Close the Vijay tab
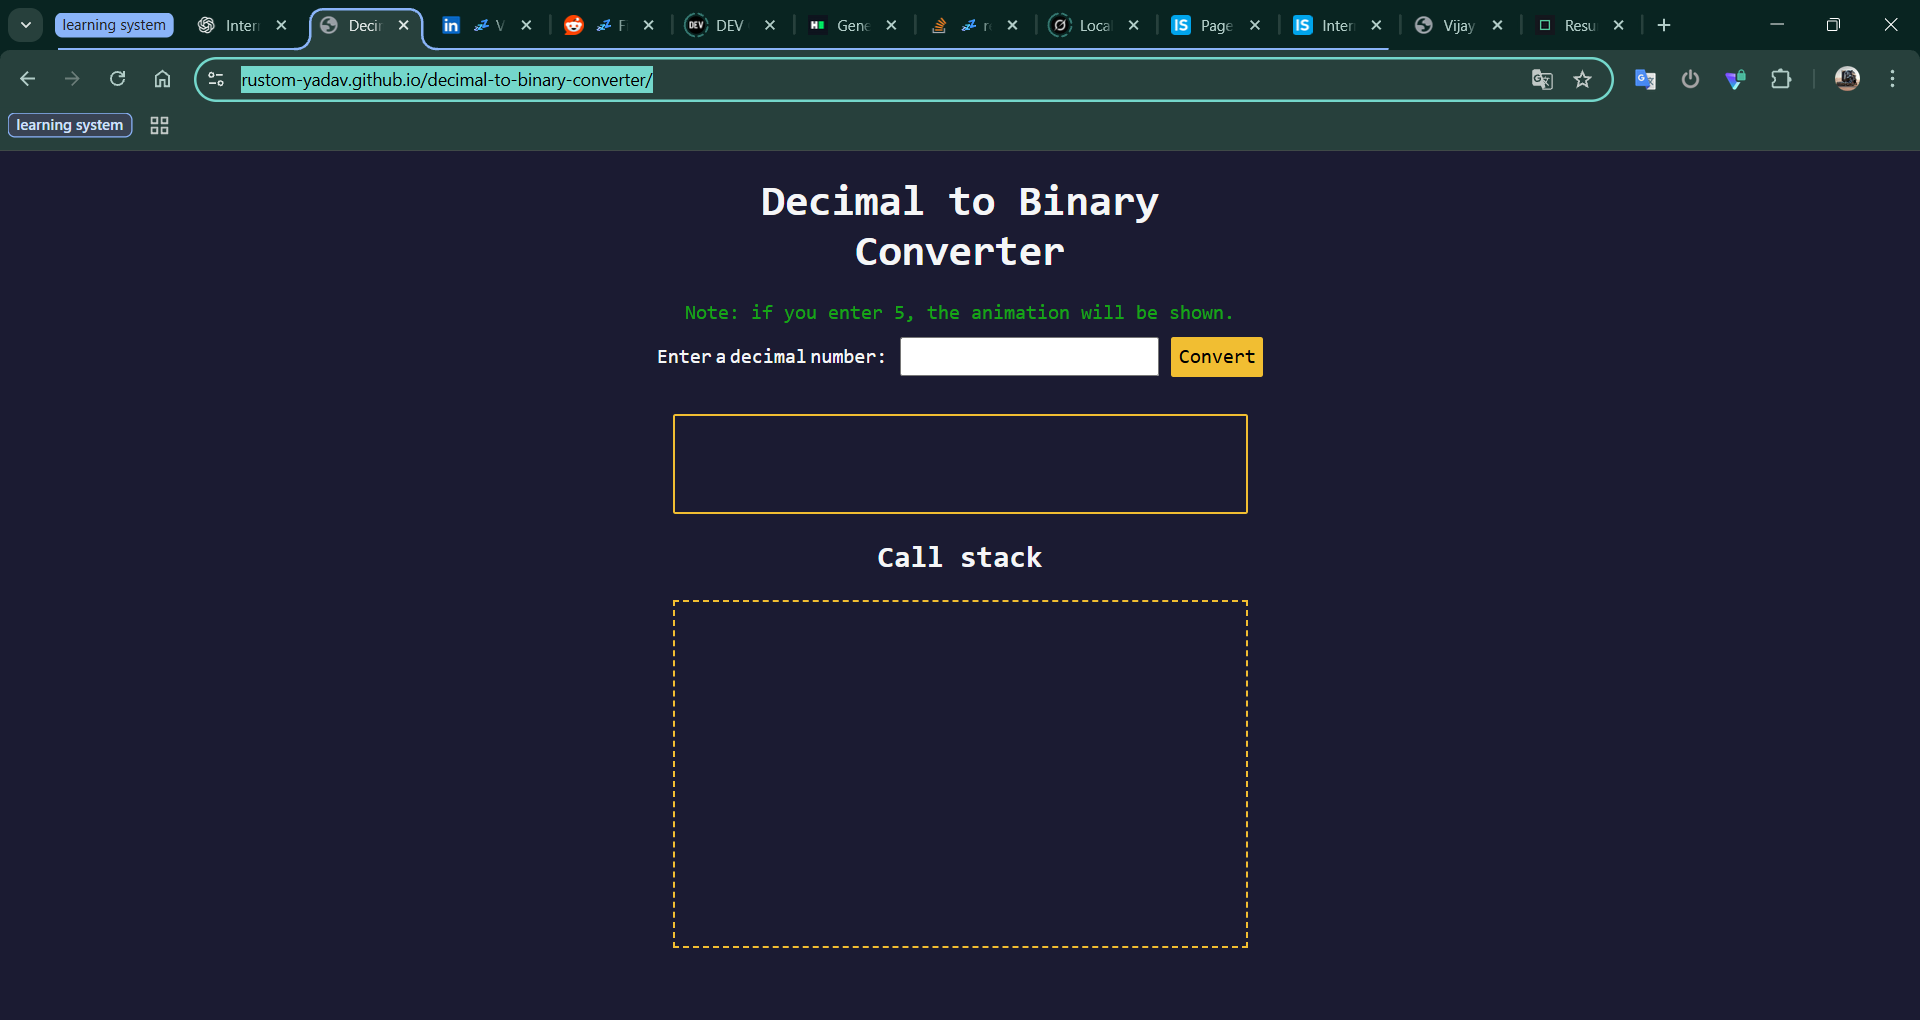The image size is (1920, 1020). 1498,25
